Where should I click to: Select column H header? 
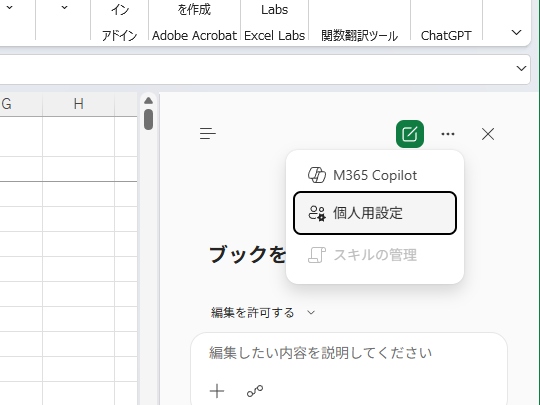click(79, 104)
